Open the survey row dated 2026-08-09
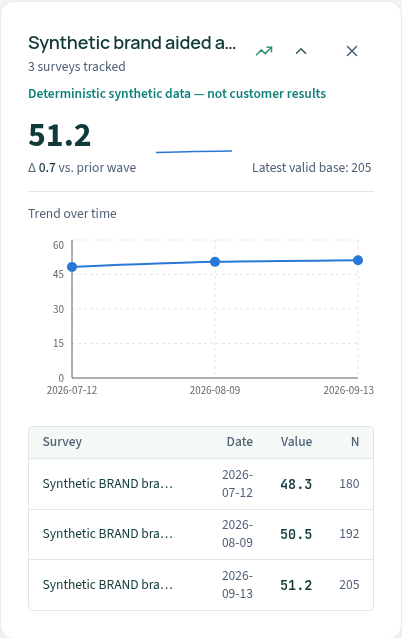This screenshot has width=402, height=638. tap(201, 534)
